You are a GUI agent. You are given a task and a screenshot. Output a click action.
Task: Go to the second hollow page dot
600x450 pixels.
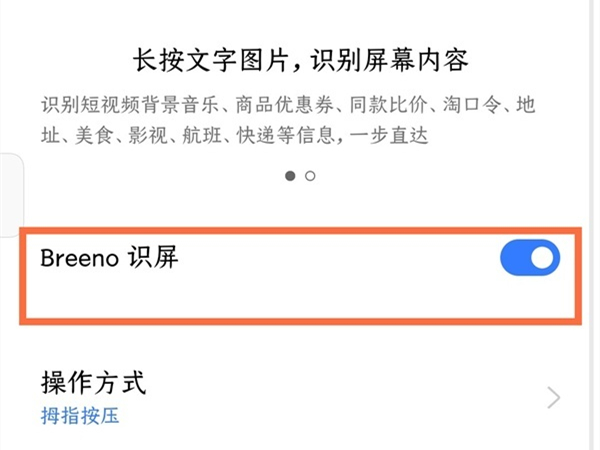click(x=310, y=176)
